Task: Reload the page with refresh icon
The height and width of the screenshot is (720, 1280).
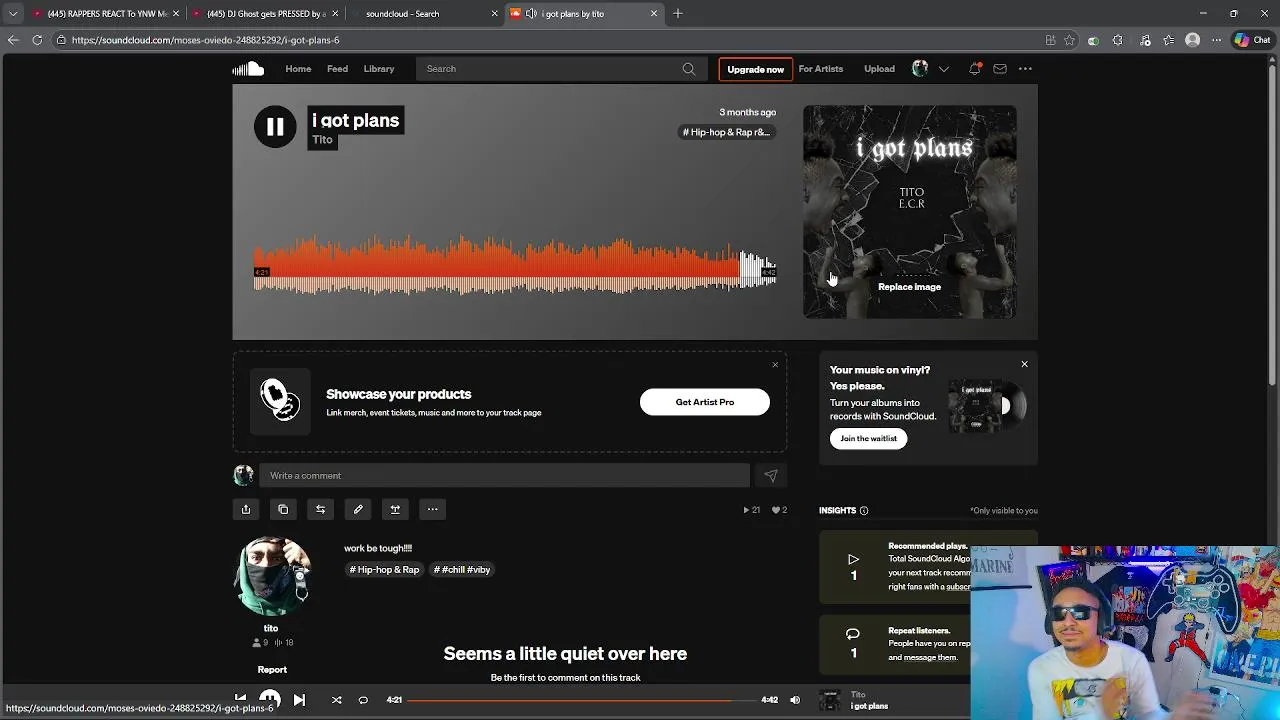Action: (x=37, y=40)
